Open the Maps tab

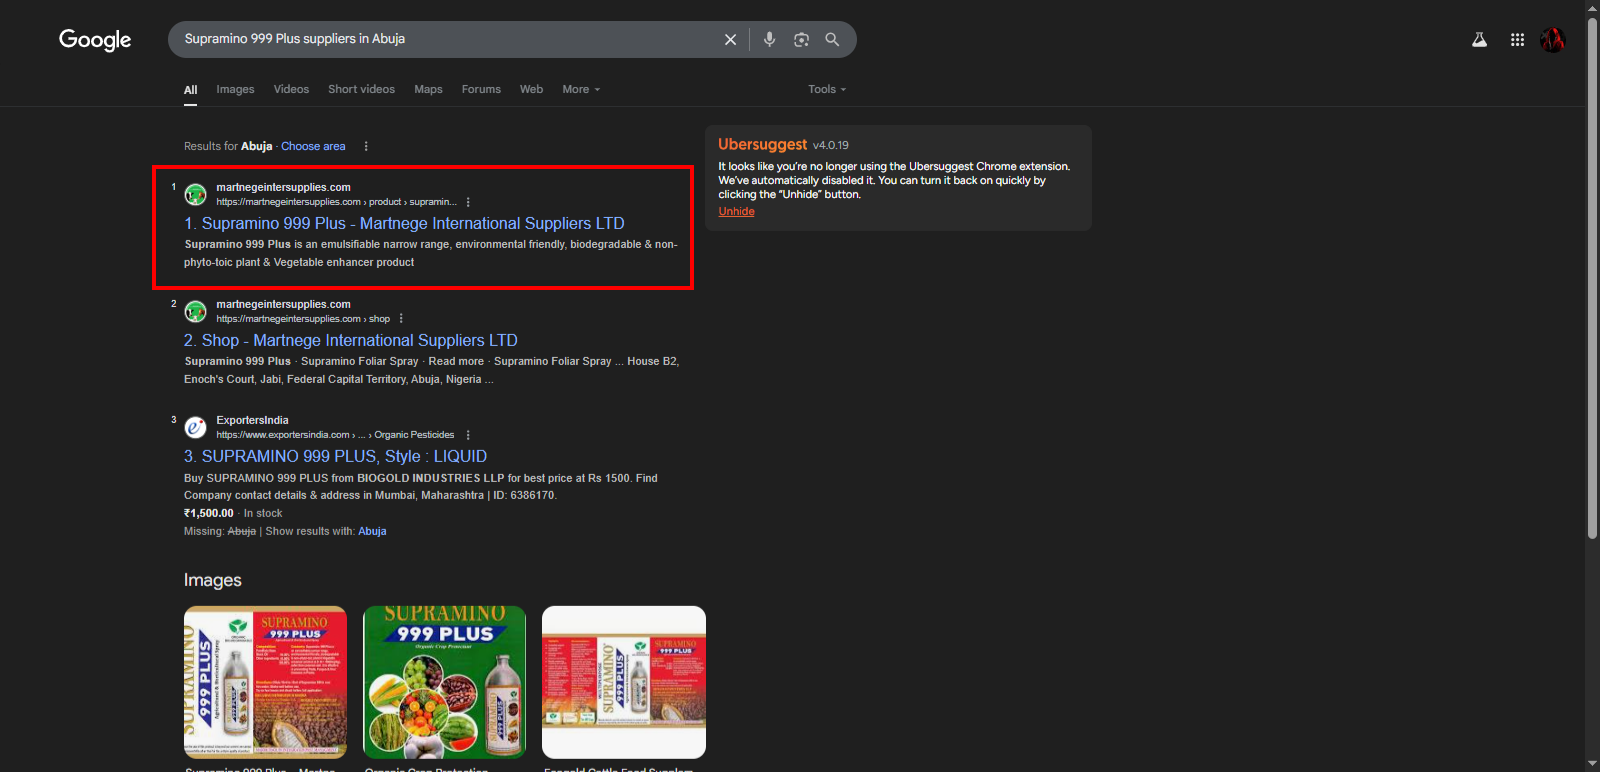[428, 89]
